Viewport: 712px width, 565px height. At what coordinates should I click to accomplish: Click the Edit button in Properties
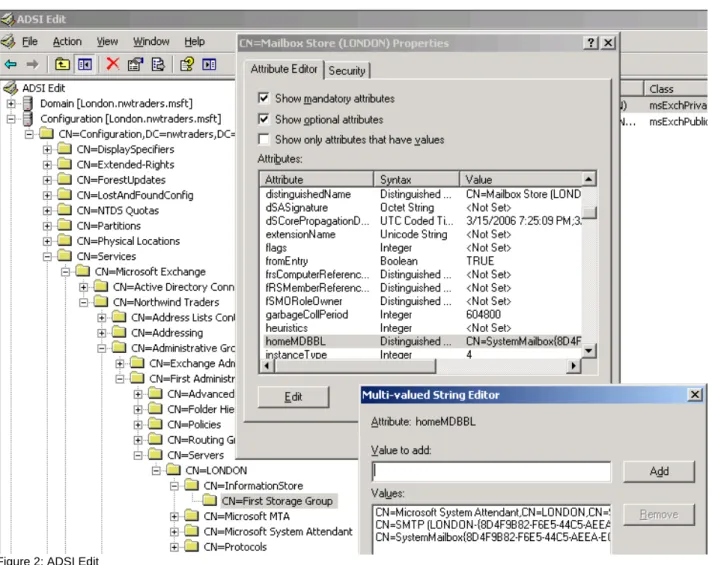pyautogui.click(x=293, y=396)
